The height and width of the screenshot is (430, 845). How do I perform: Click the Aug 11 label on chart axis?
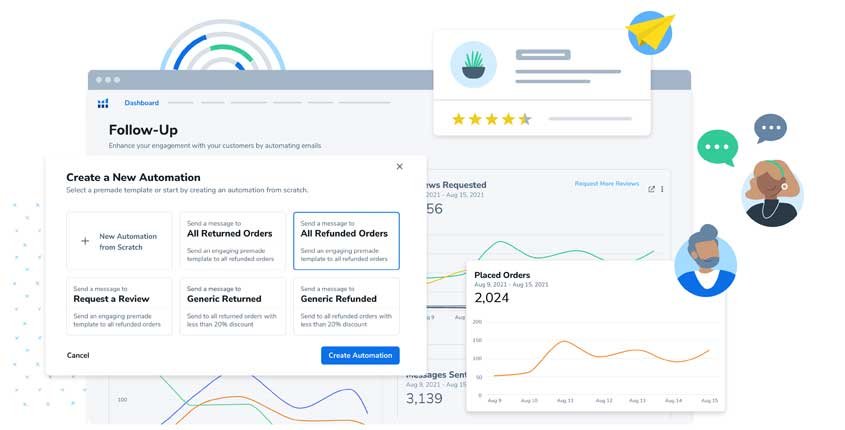click(565, 400)
